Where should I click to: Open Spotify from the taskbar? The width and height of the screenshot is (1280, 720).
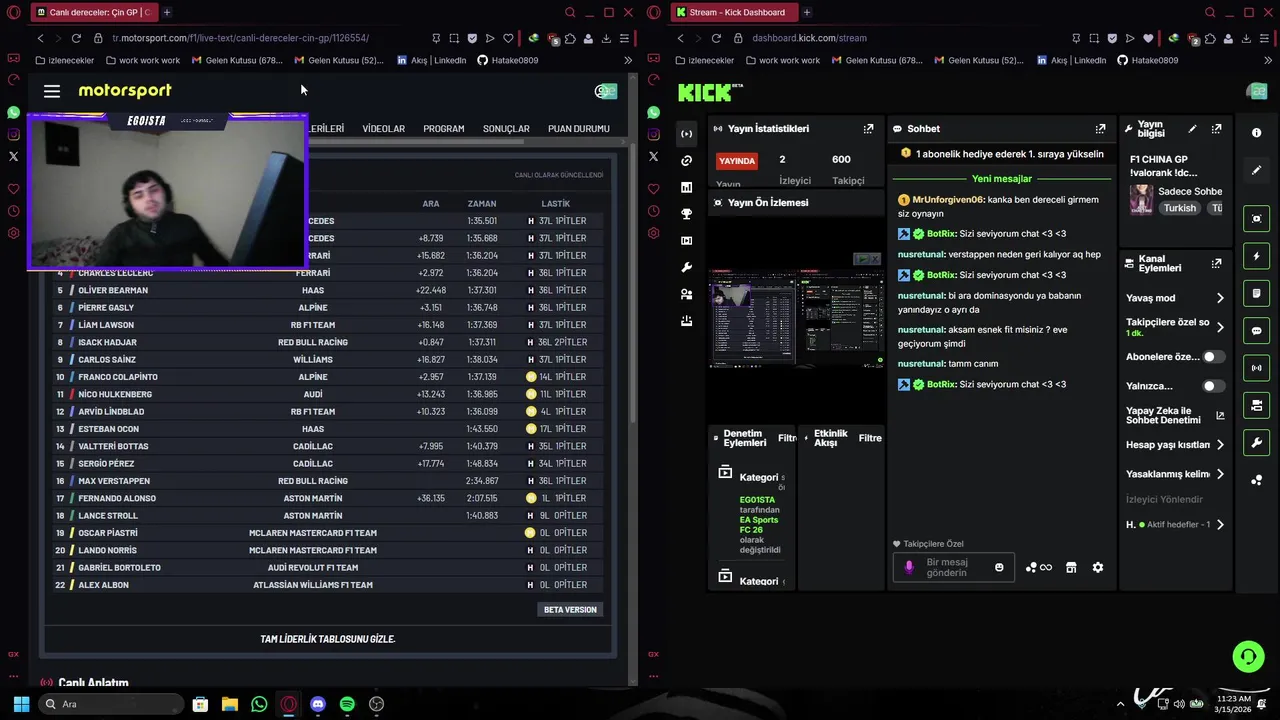(x=347, y=704)
